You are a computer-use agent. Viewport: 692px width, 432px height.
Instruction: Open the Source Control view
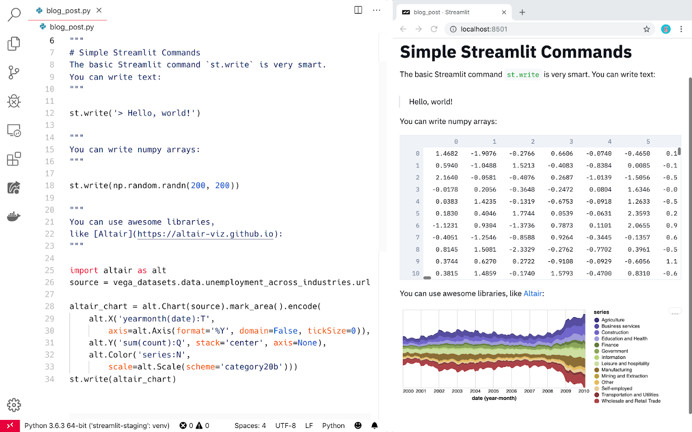click(14, 72)
